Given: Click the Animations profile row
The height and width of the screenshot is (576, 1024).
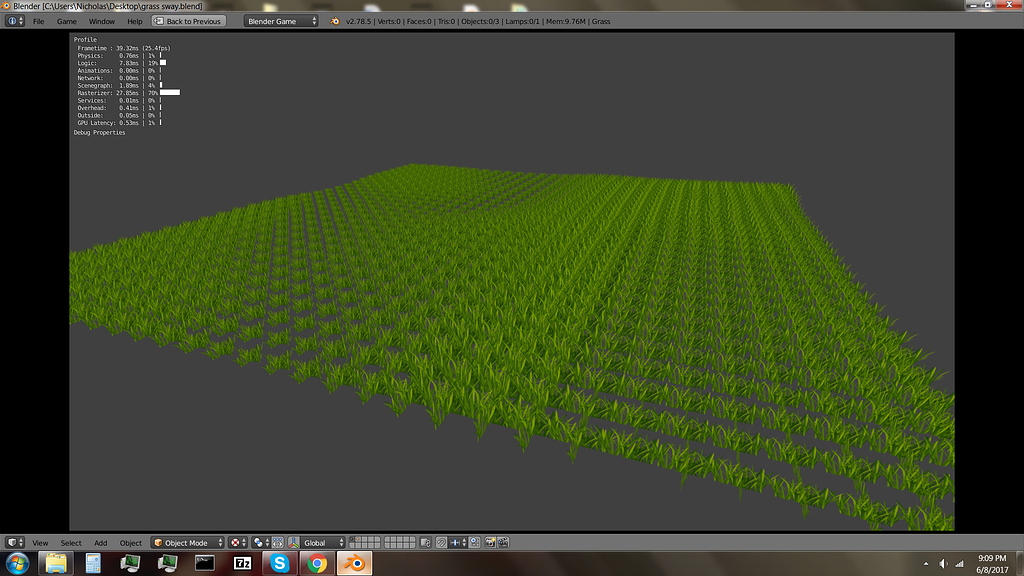Looking at the screenshot, I should 119,71.
